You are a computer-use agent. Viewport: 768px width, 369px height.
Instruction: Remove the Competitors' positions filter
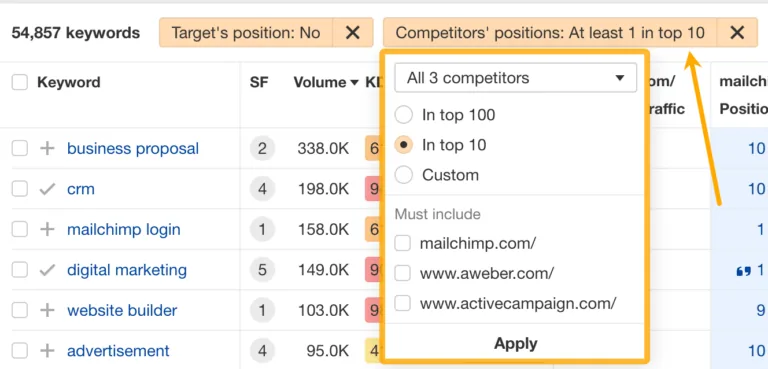(737, 33)
